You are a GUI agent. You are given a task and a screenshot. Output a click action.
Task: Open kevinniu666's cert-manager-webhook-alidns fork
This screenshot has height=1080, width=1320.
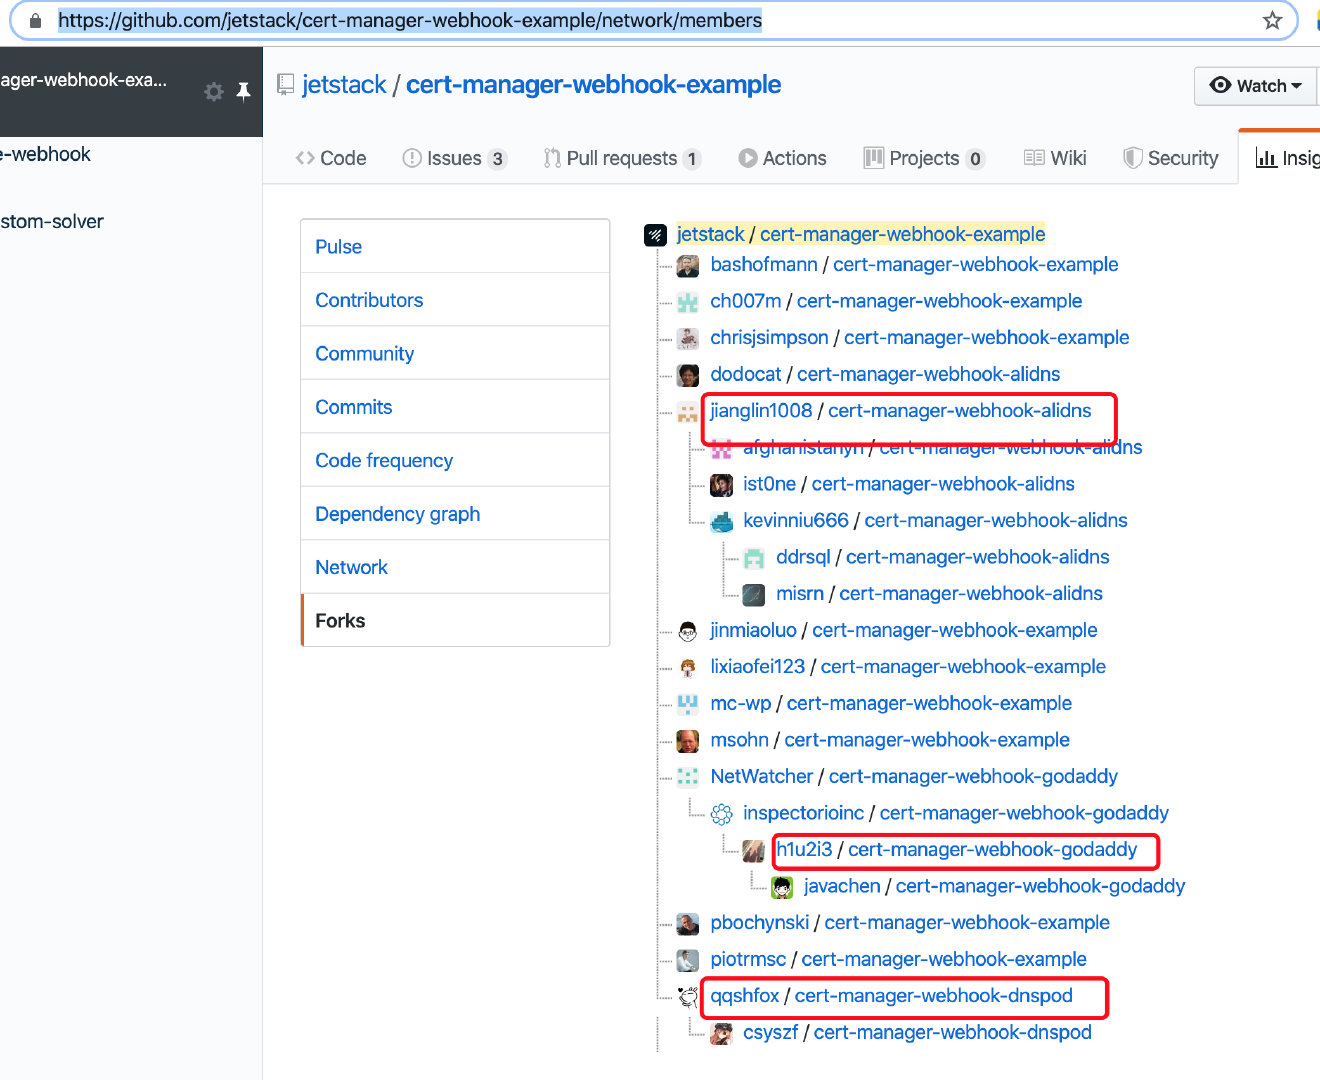(x=996, y=520)
